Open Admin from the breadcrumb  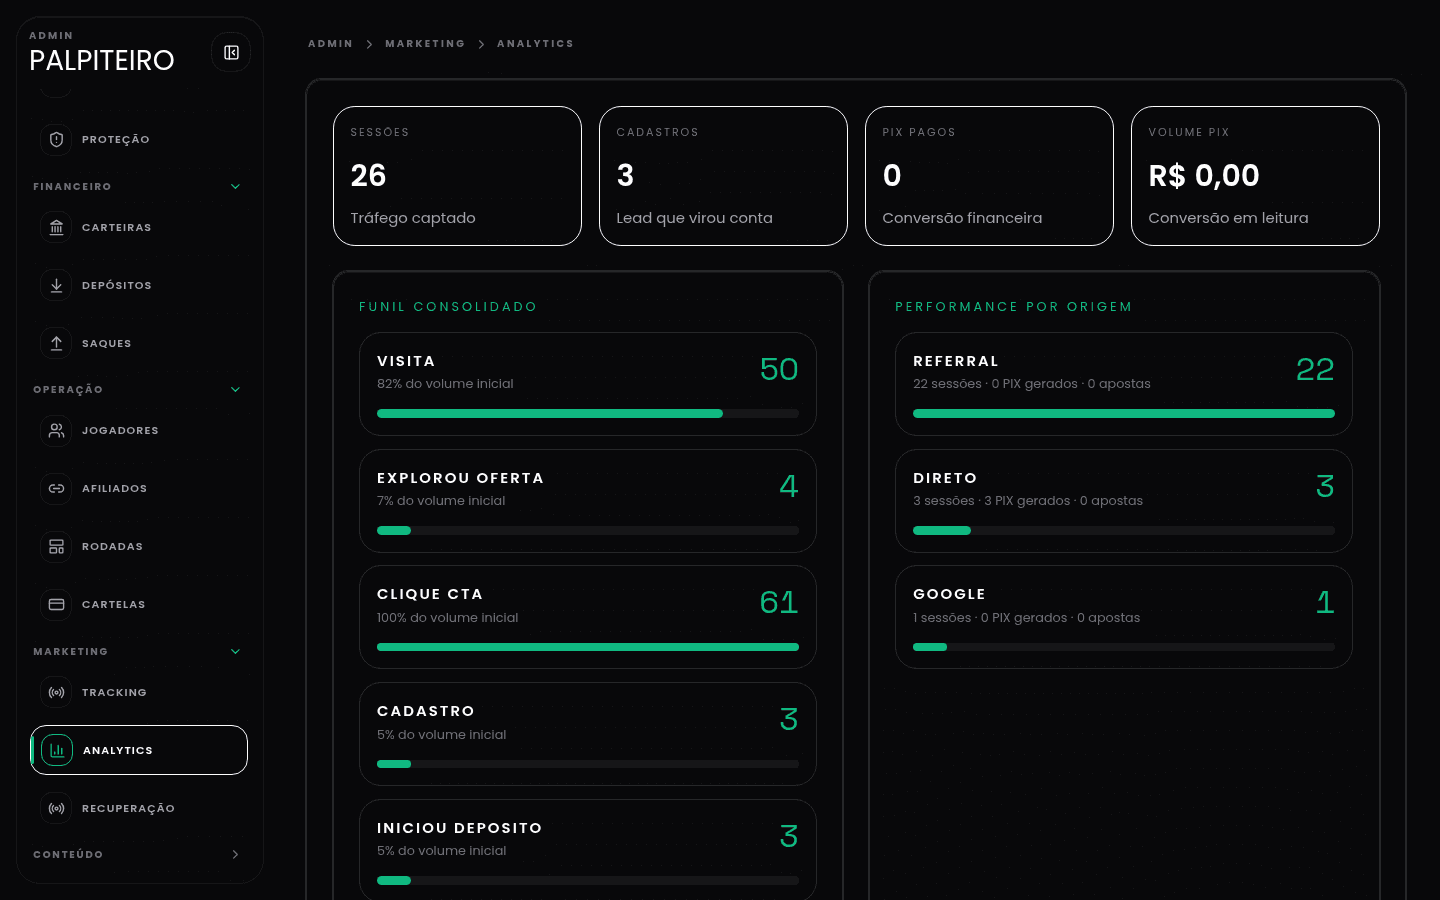click(x=331, y=43)
